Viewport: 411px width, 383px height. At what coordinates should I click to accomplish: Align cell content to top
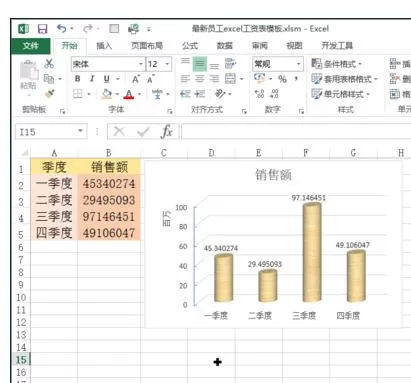tap(185, 61)
